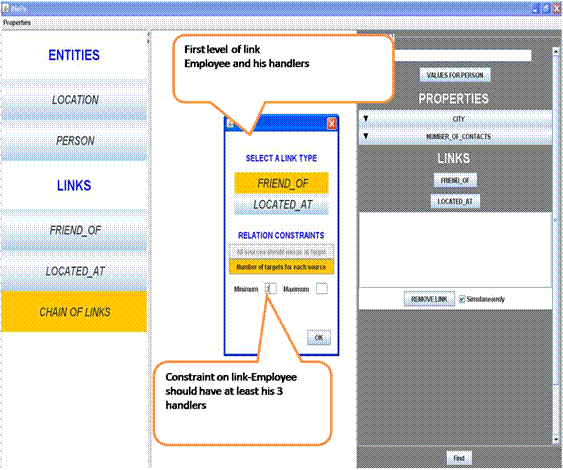The image size is (563, 470).
Task: Click the dialog title bar icon
Action: 230,124
